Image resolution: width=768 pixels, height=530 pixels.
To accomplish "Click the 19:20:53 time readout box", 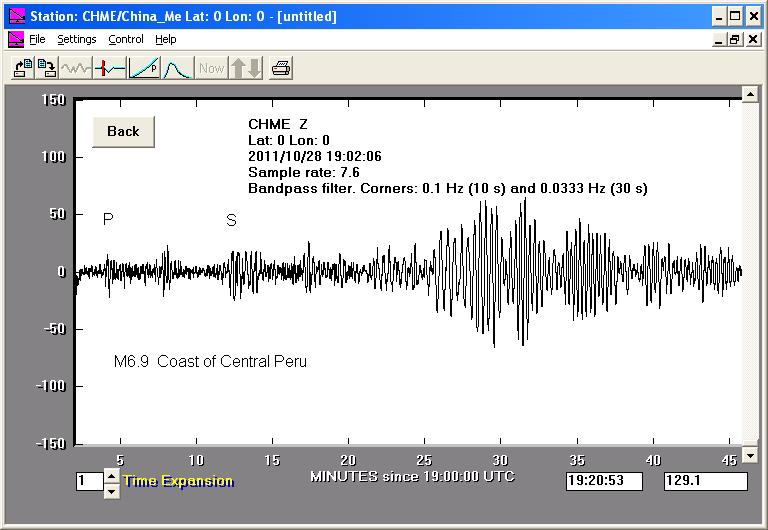I will coord(606,481).
